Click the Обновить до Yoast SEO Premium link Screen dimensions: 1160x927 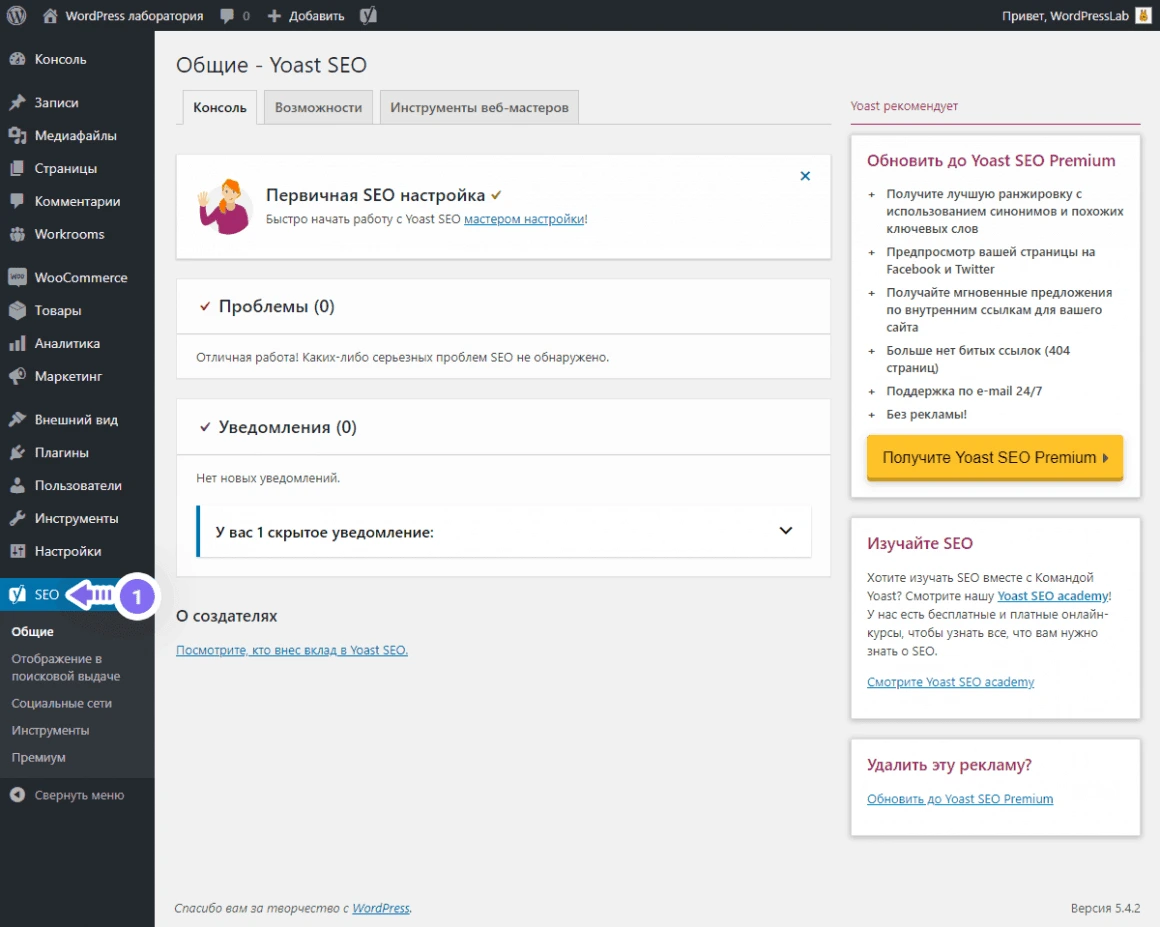coord(960,798)
